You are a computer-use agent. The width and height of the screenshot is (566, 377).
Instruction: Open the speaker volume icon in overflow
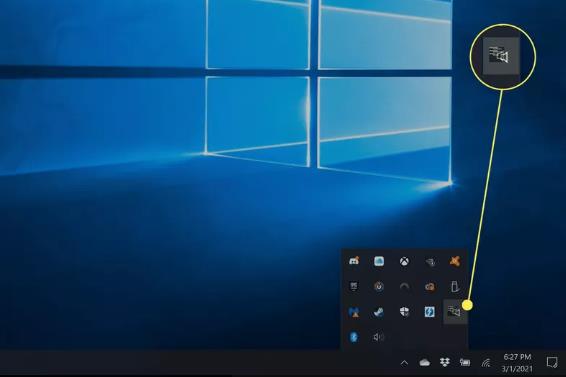(379, 337)
